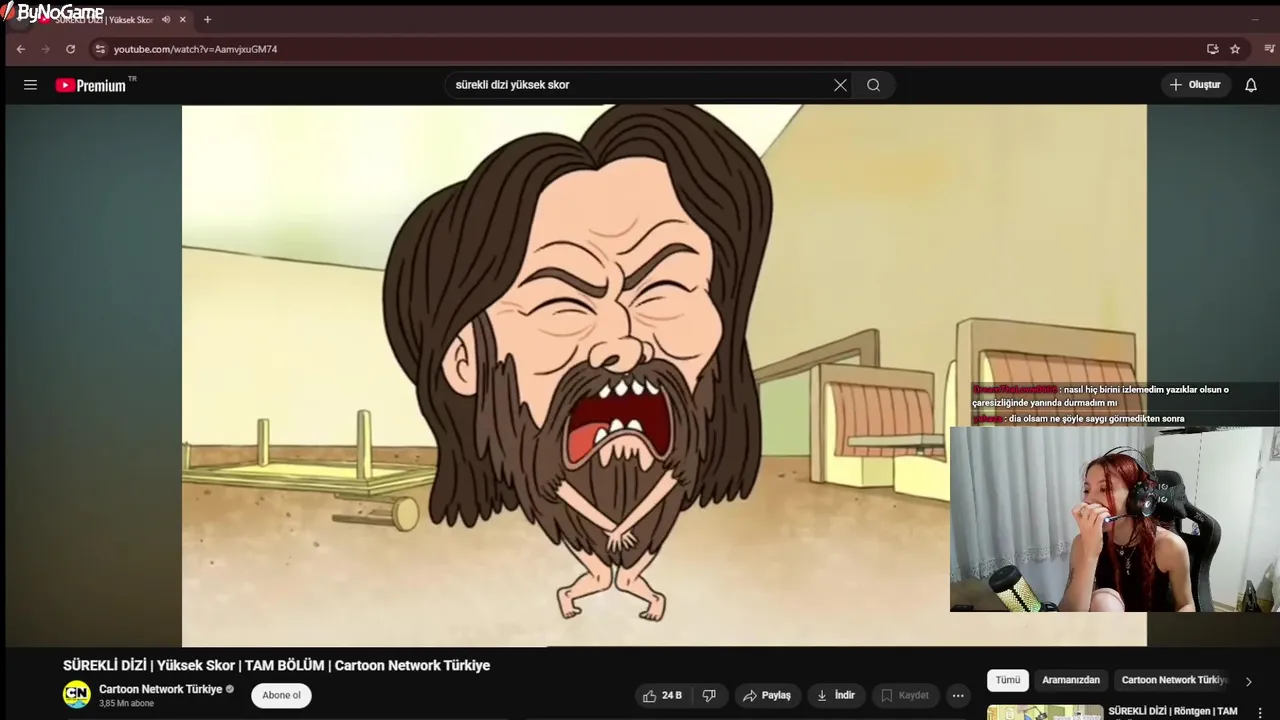Open the Röntgen recommended video thumbnail
This screenshot has width=1280, height=720.
point(1045,713)
